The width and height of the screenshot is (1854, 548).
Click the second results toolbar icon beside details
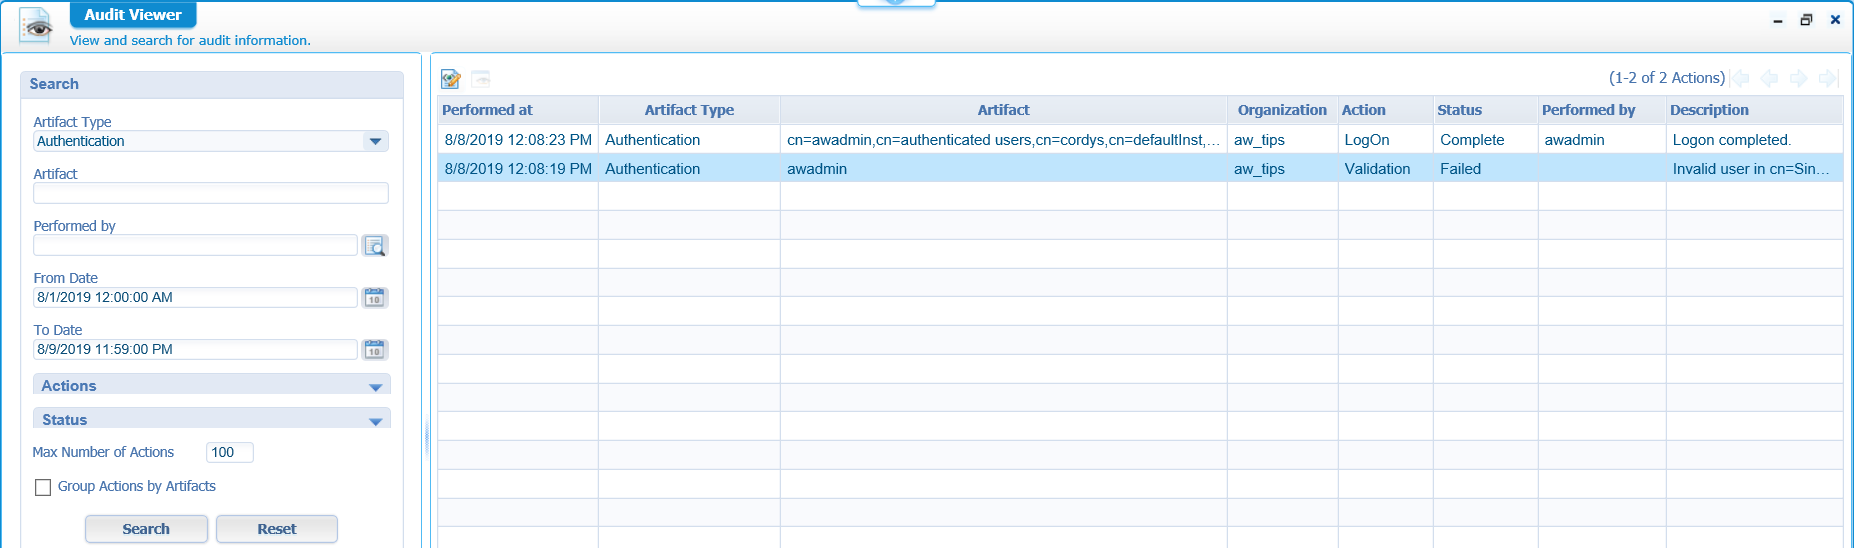pos(481,78)
